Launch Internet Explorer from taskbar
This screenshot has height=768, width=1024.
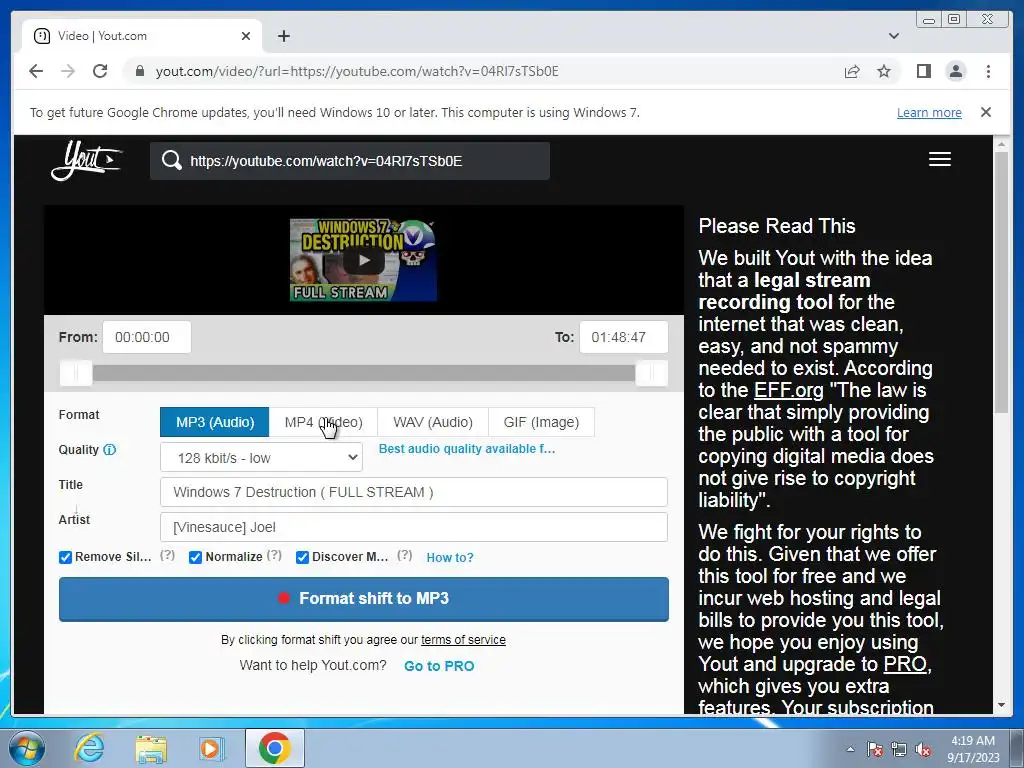[x=89, y=748]
